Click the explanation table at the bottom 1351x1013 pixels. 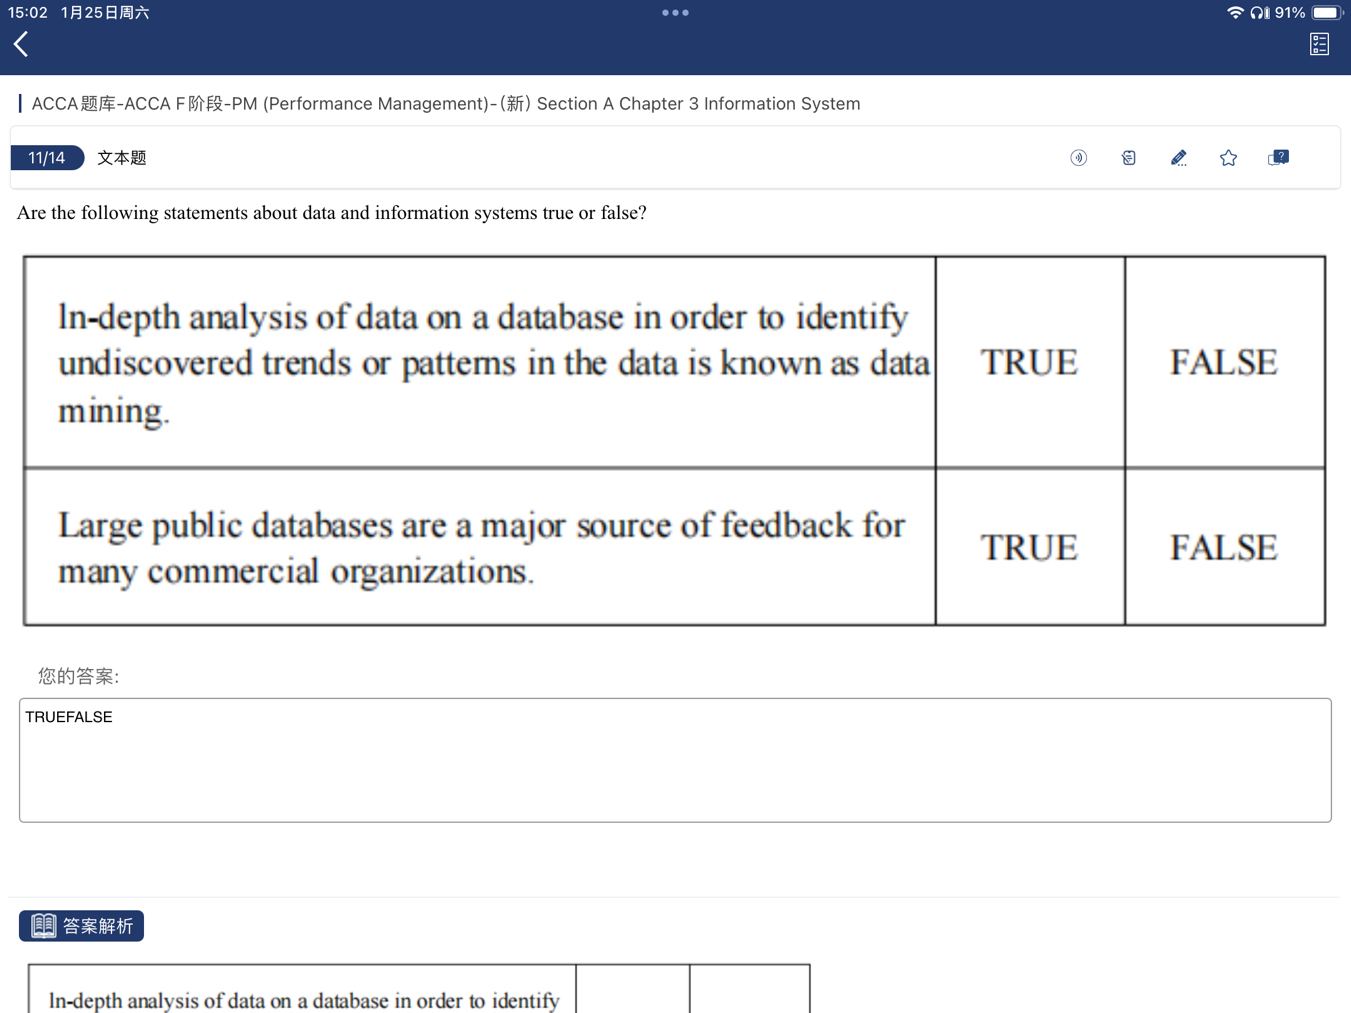pyautogui.click(x=418, y=990)
